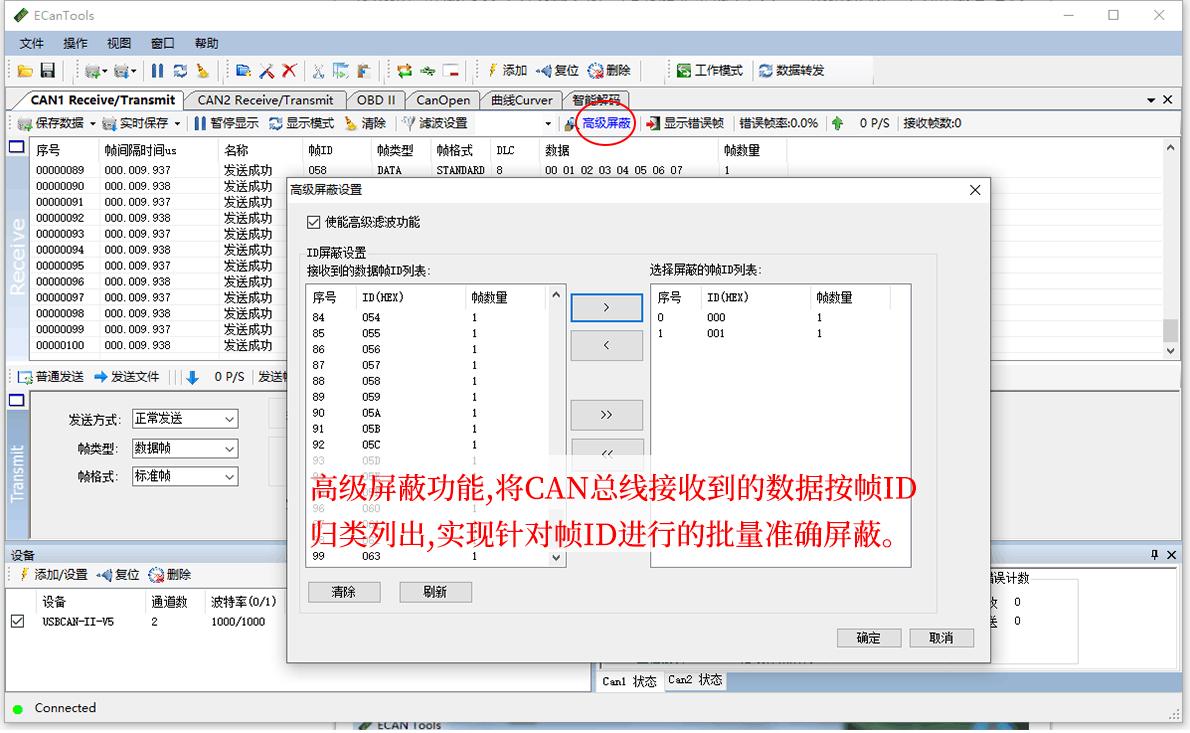Click the open folder icon in toolbar
The image size is (1190, 733).
25,71
